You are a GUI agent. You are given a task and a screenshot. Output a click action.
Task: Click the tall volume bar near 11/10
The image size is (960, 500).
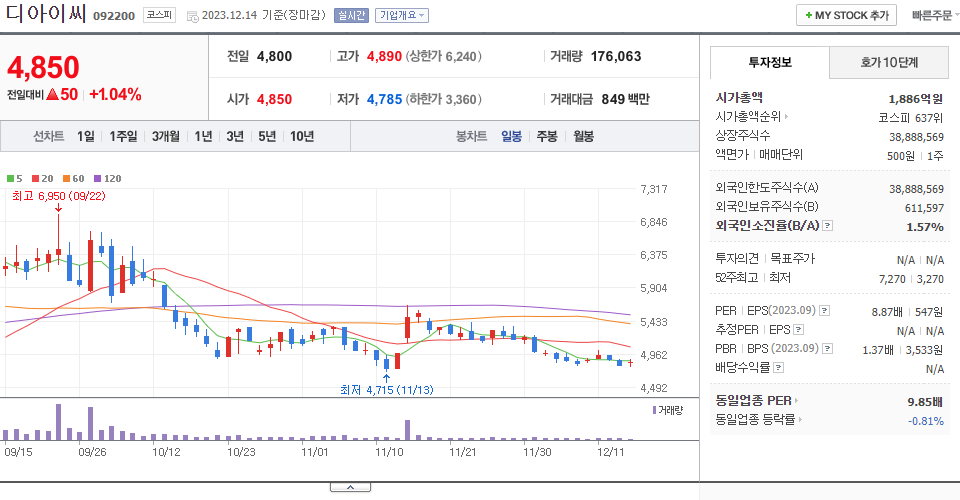[x=407, y=430]
